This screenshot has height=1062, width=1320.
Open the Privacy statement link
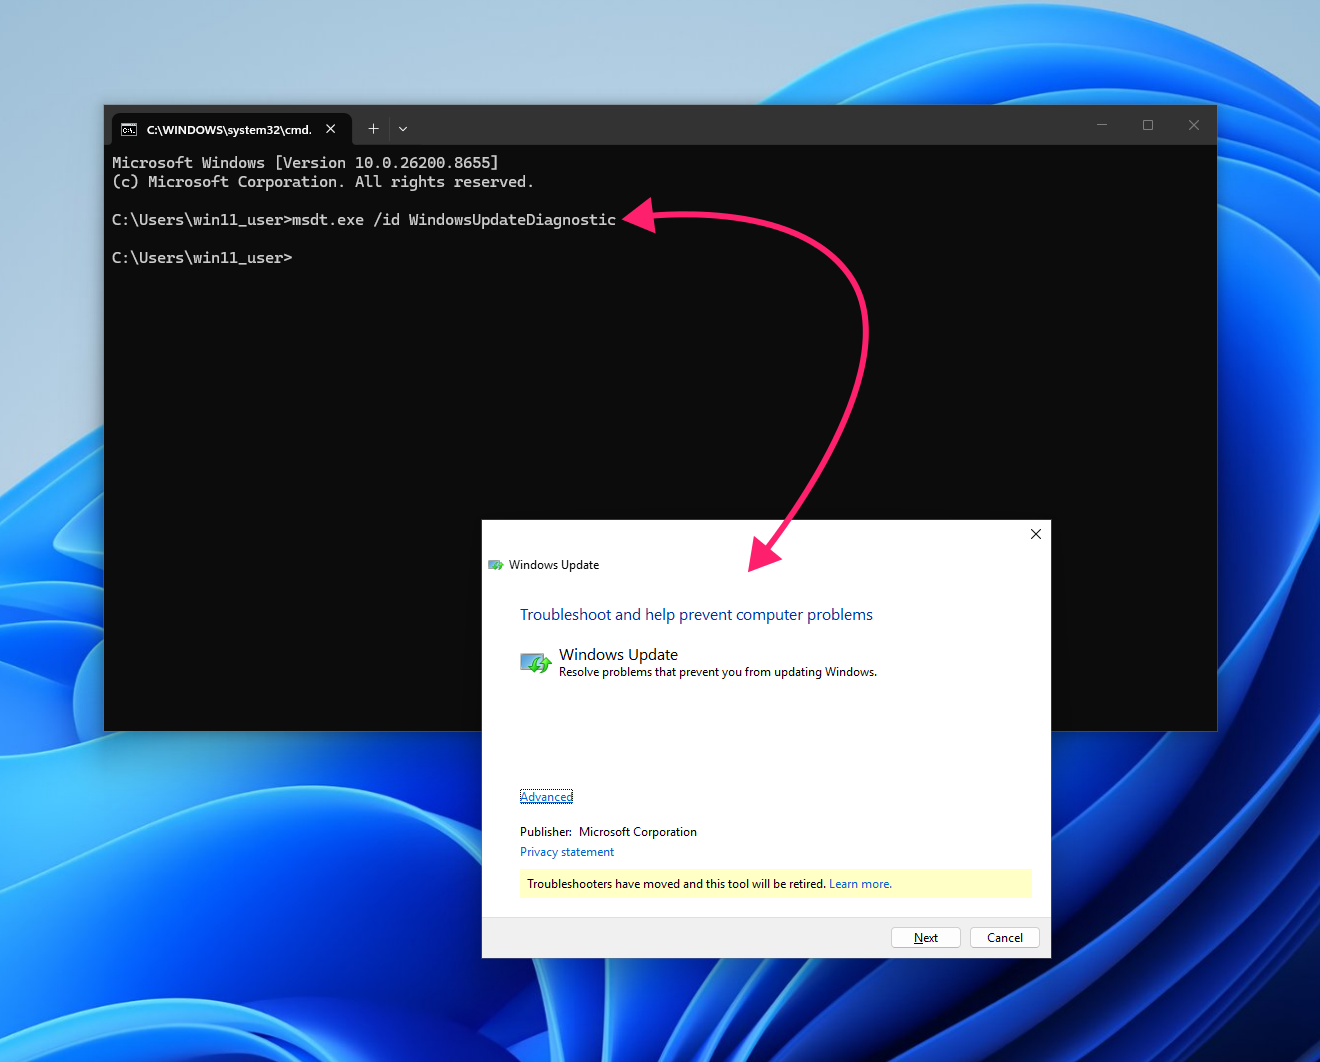tap(567, 852)
